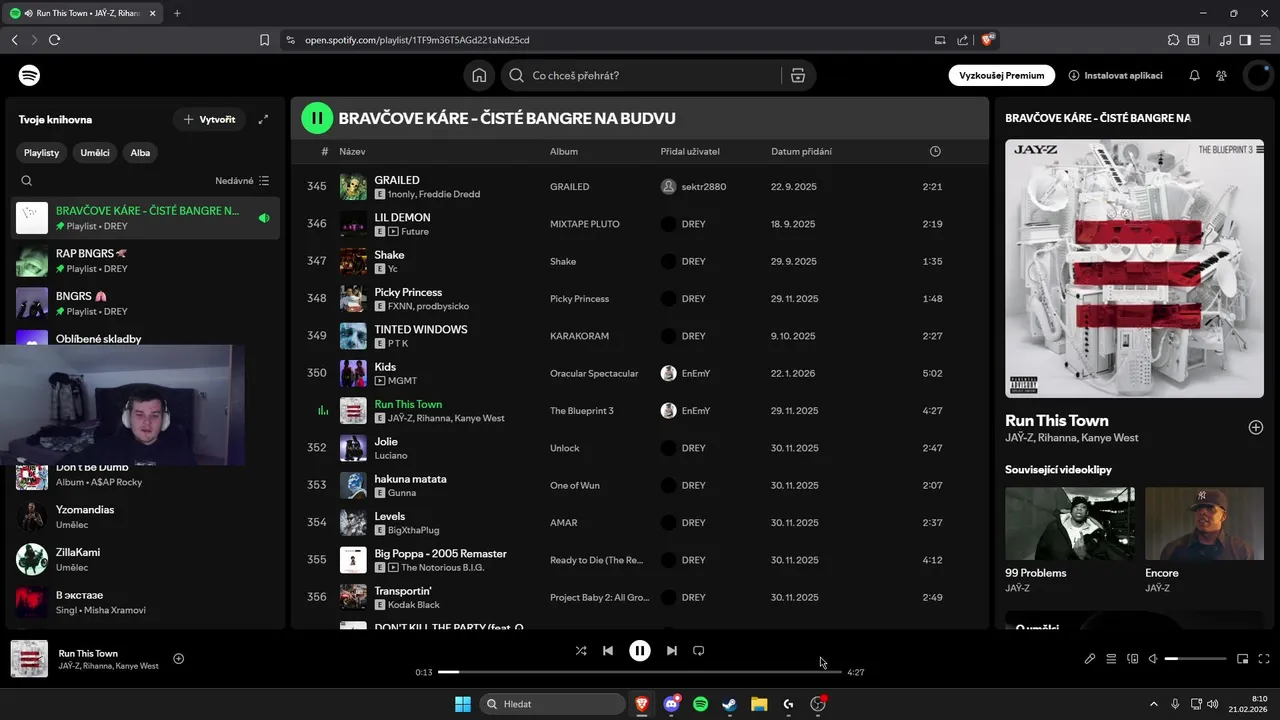This screenshot has height=720, width=1280.
Task: Open the BNGRS playlist in the library
Action: click(145, 303)
